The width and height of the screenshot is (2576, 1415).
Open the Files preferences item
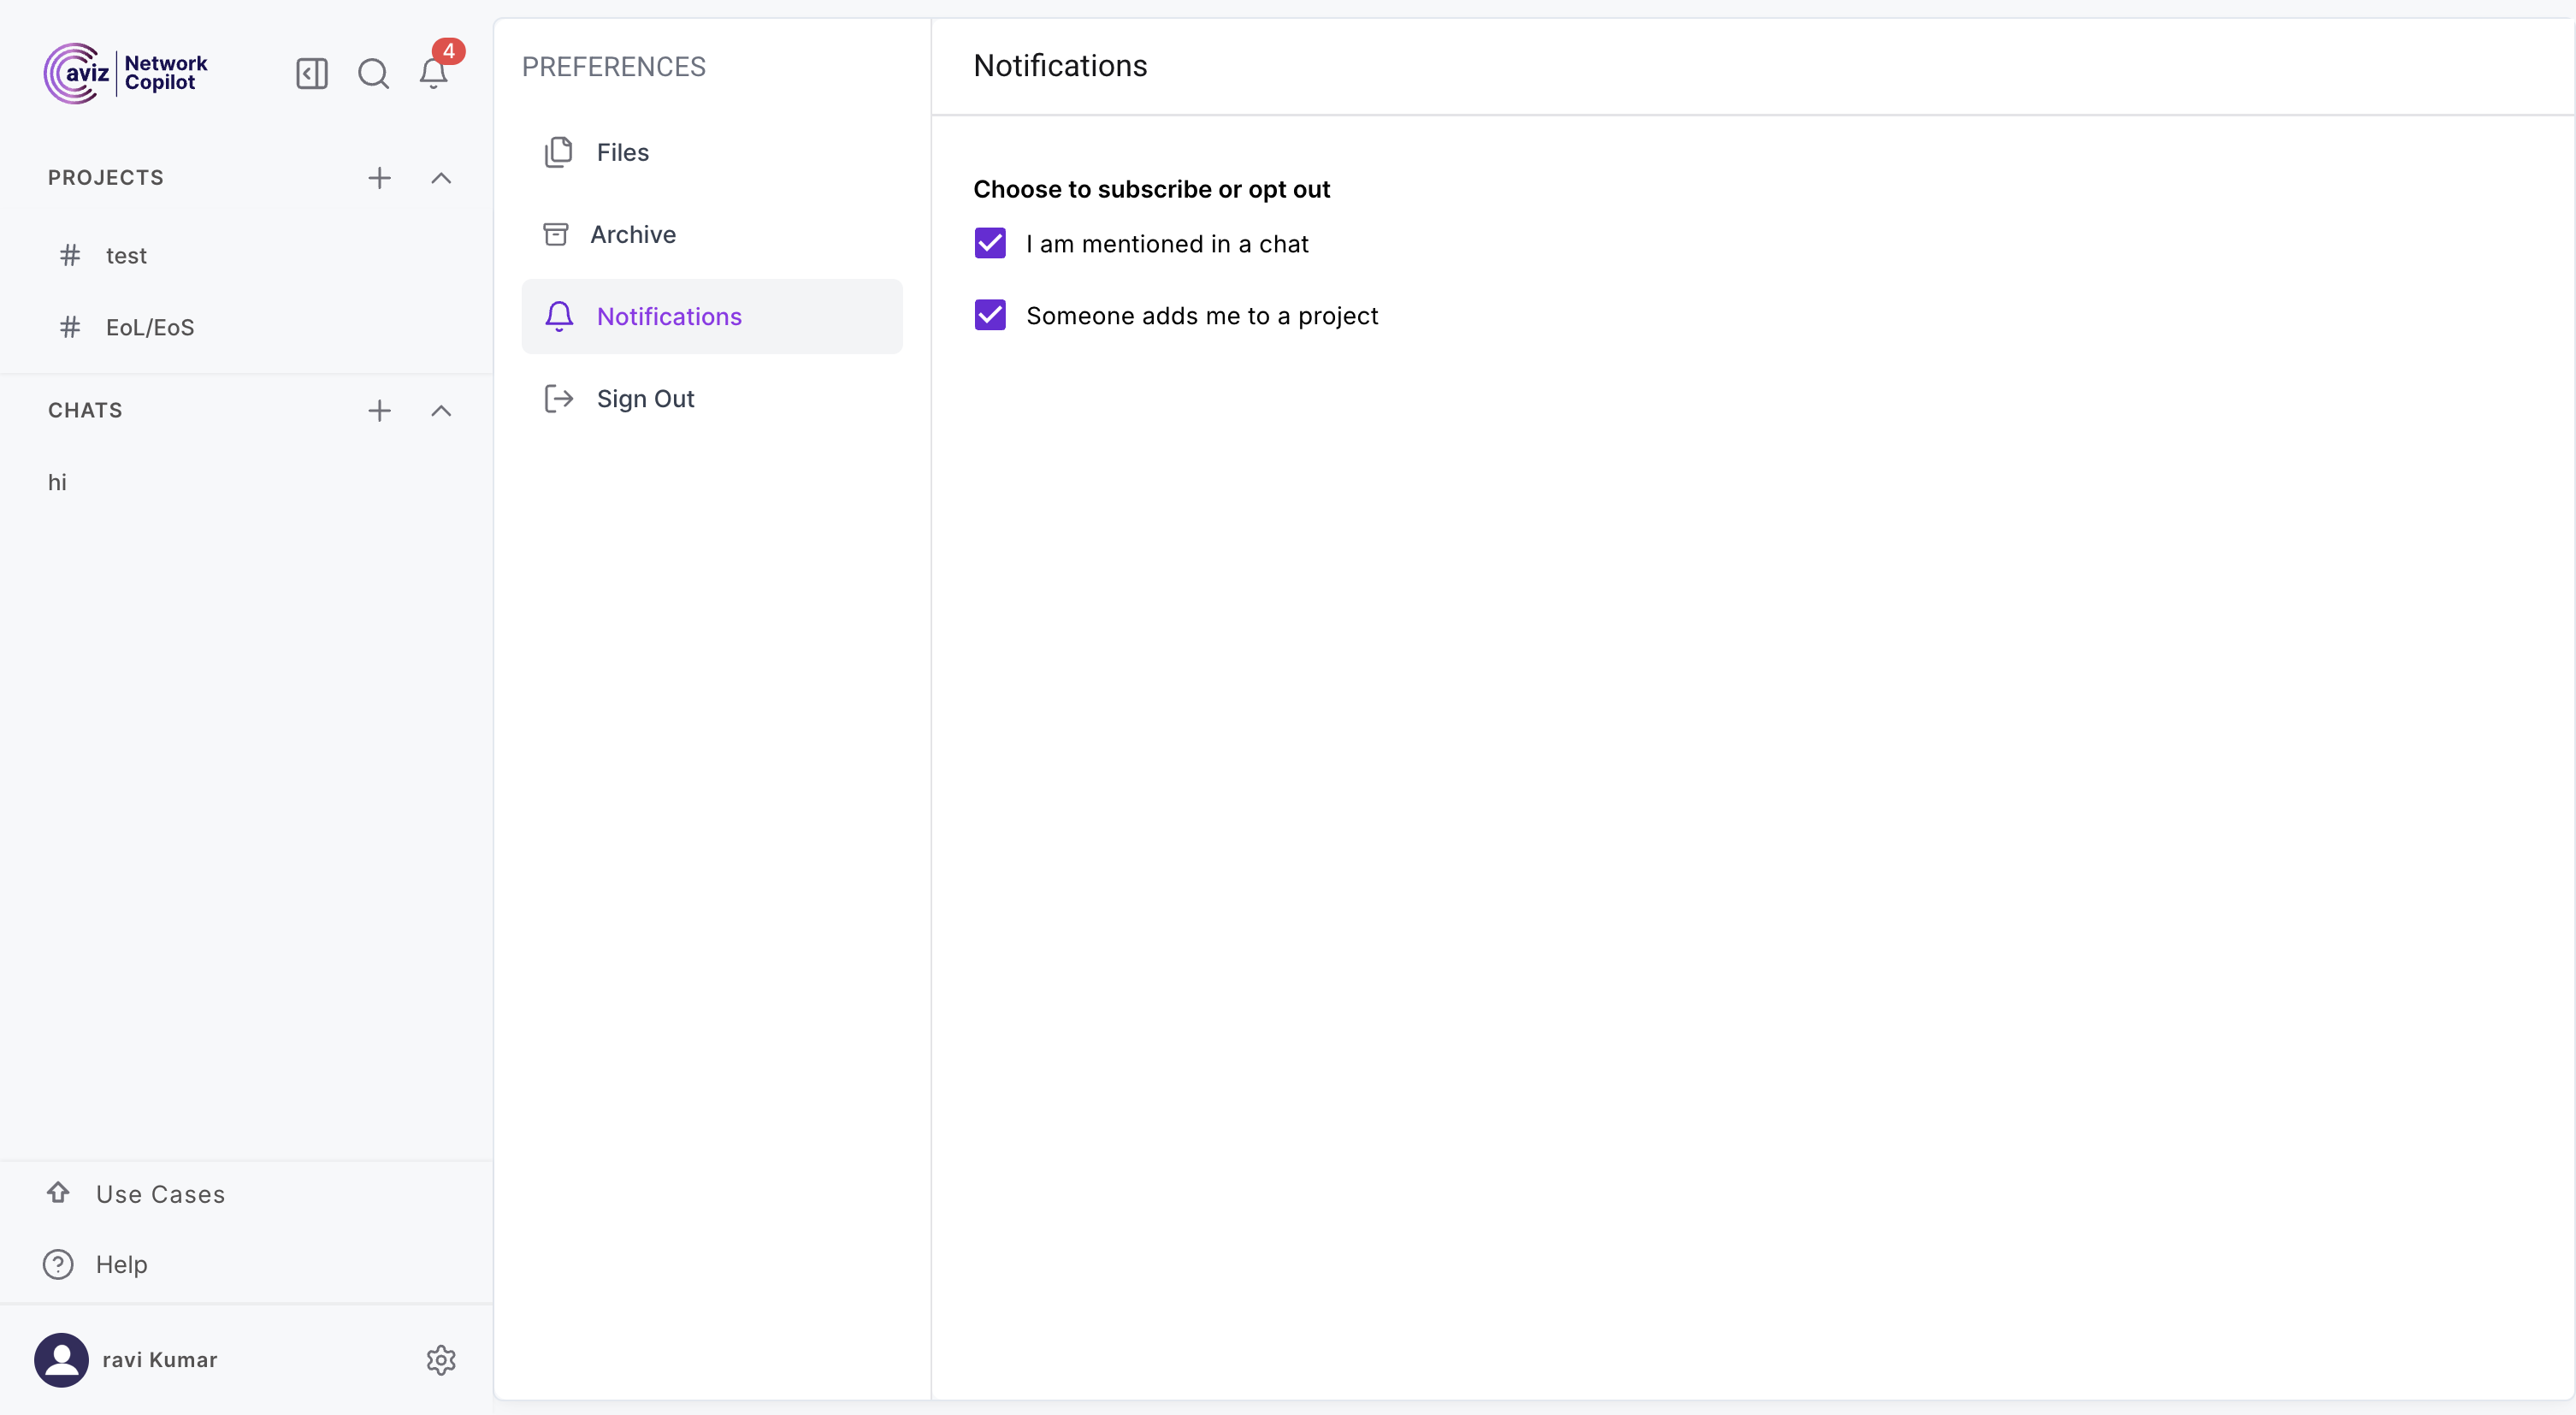pyautogui.click(x=622, y=152)
